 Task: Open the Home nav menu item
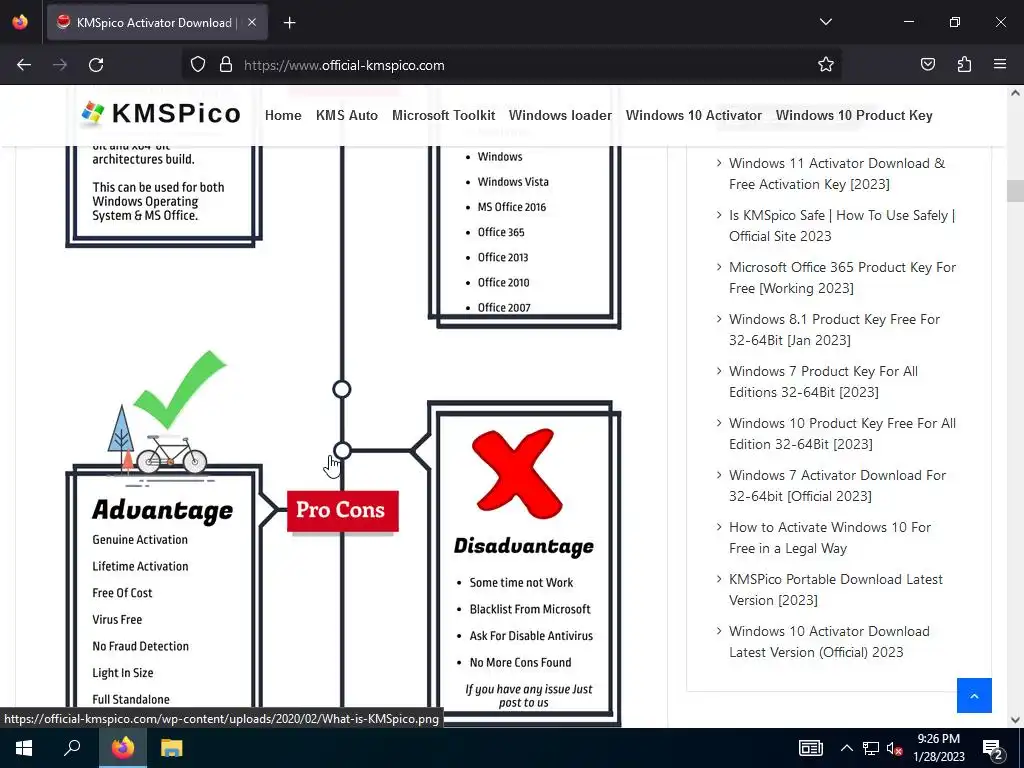(283, 116)
